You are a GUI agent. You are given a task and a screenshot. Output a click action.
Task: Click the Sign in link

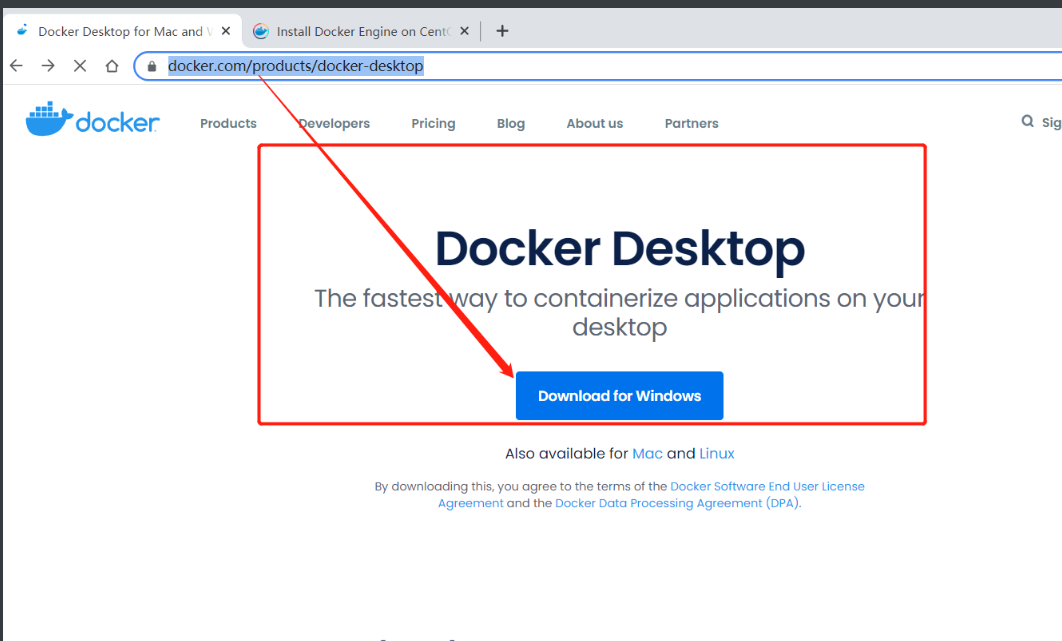[x=1051, y=122]
